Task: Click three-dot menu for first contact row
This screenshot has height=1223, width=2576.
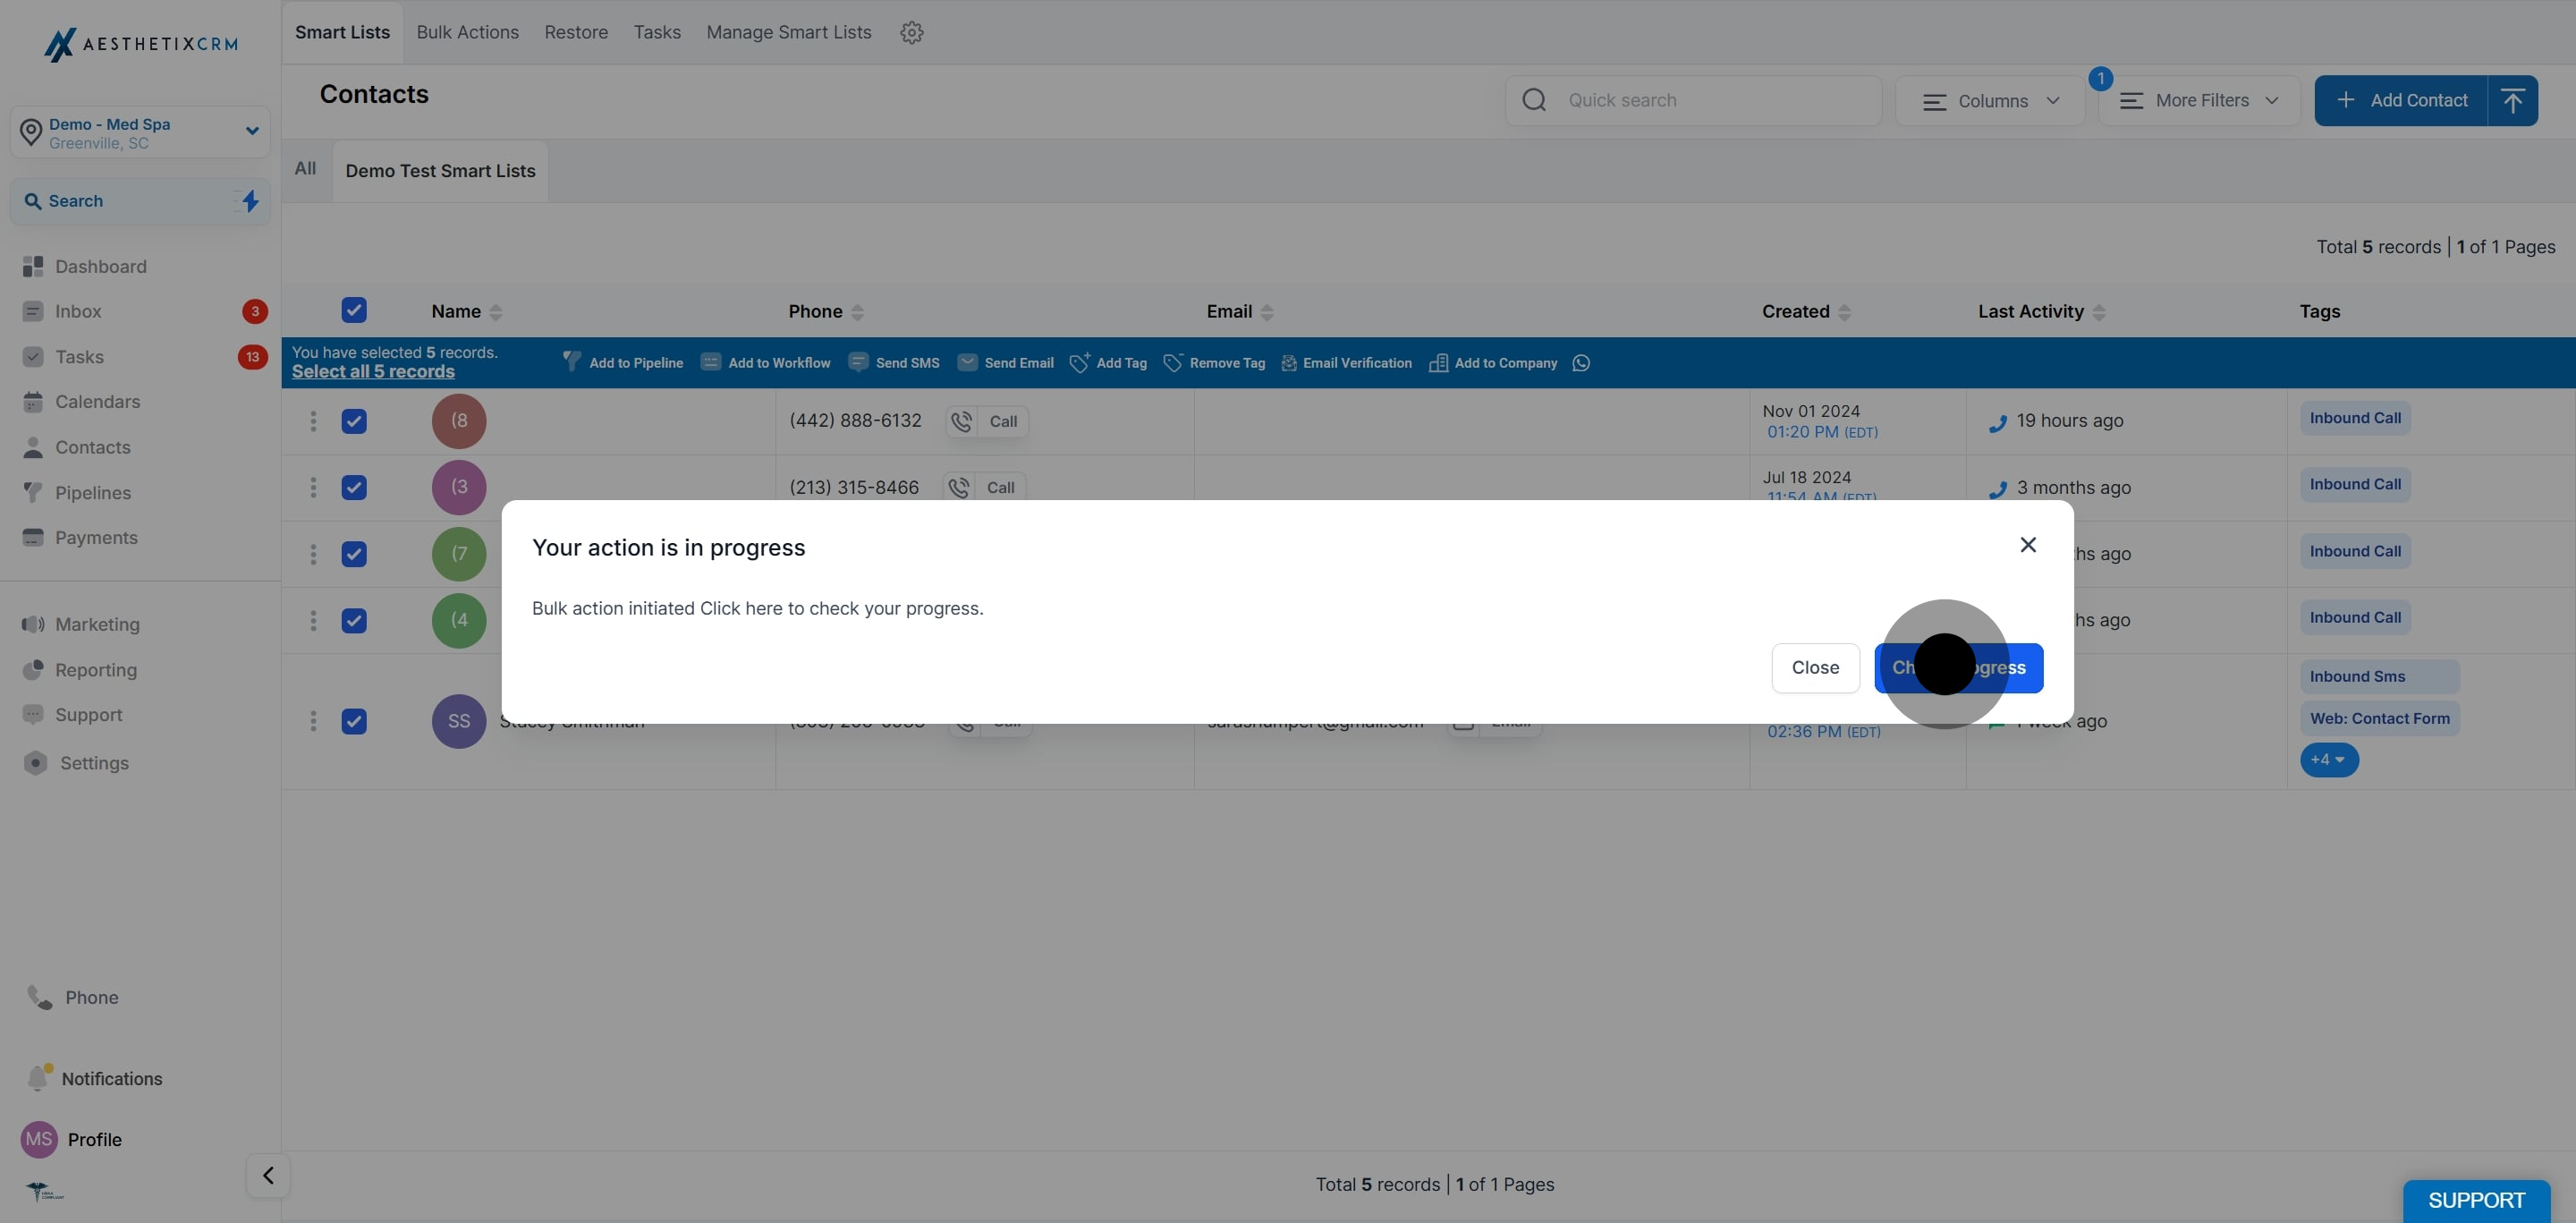Action: click(313, 421)
